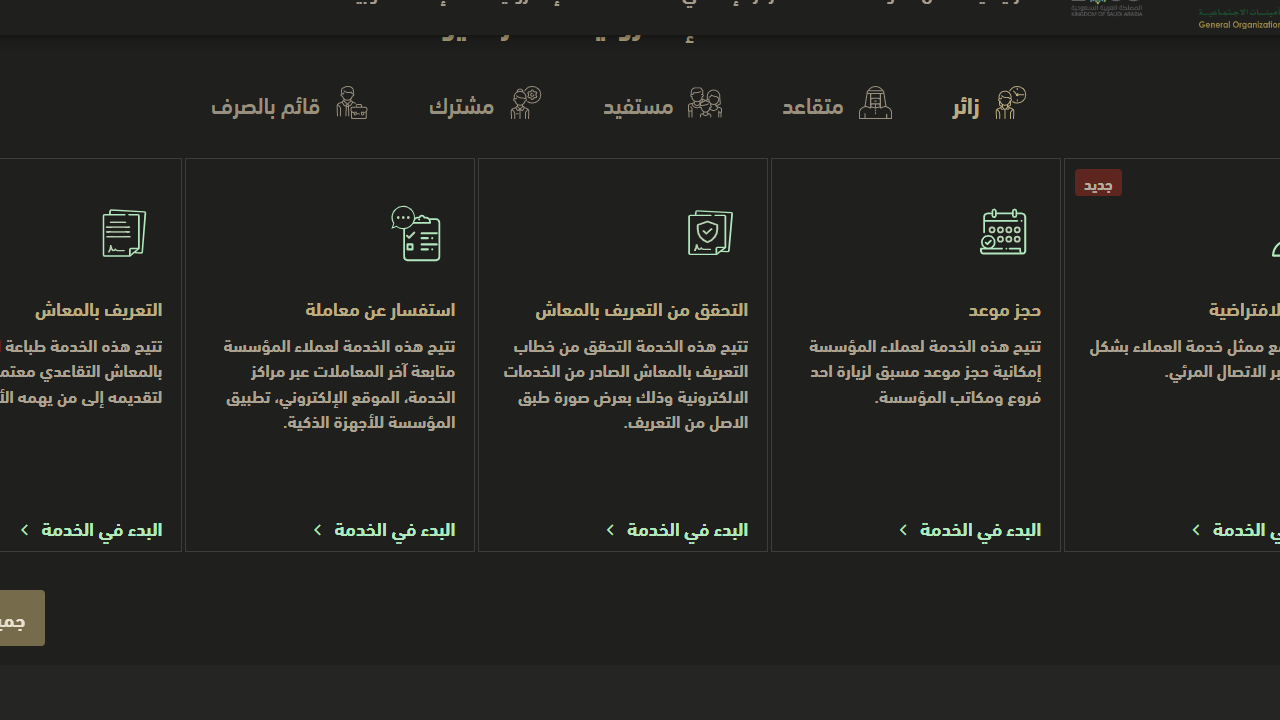This screenshot has width=1280, height=720.
Task: Click the all-services gold button at bottom left
Action: coord(22,618)
